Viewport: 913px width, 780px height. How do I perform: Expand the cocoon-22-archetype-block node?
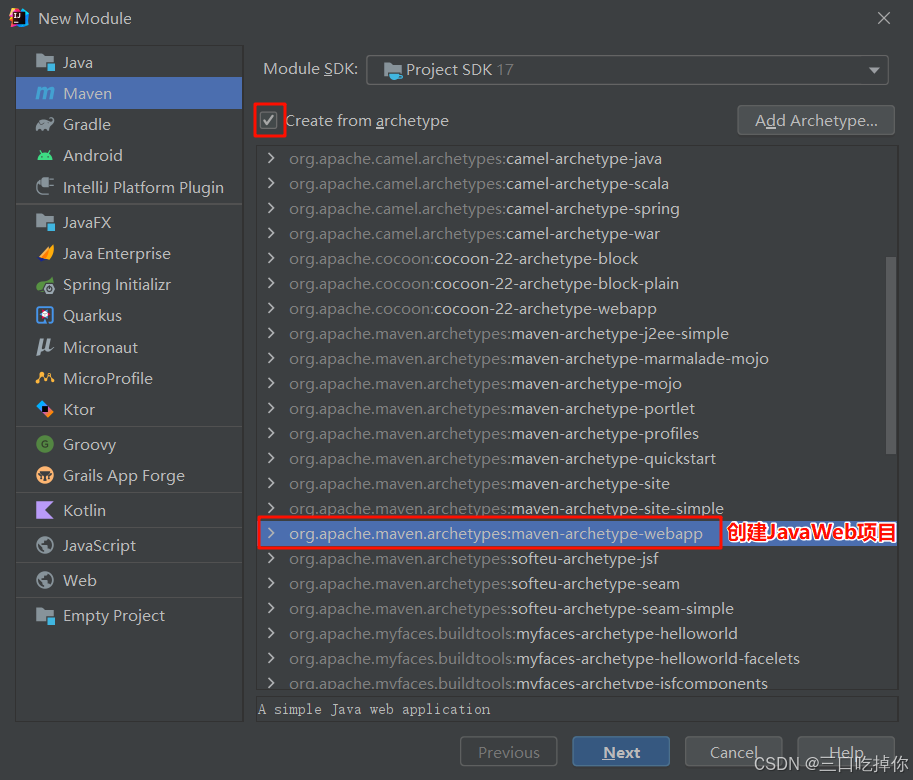coord(271,258)
